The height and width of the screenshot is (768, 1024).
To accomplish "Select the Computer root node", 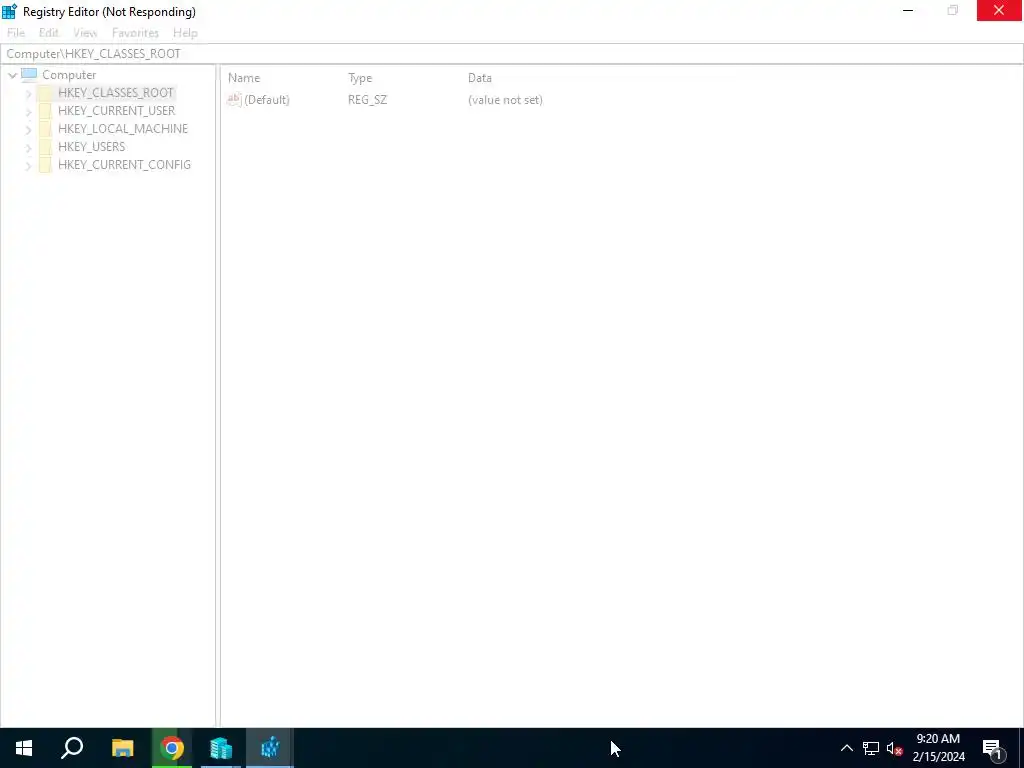I will point(69,74).
